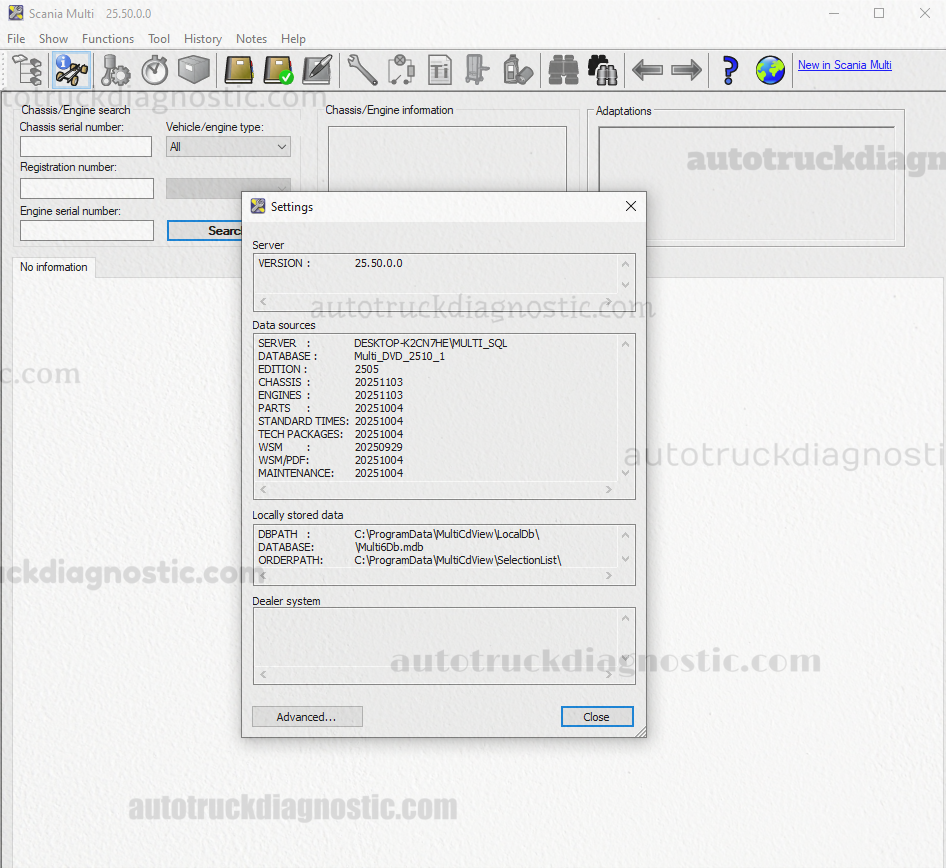Open the piston and gear parts icon
Image resolution: width=946 pixels, height=868 pixels.
[x=115, y=70]
